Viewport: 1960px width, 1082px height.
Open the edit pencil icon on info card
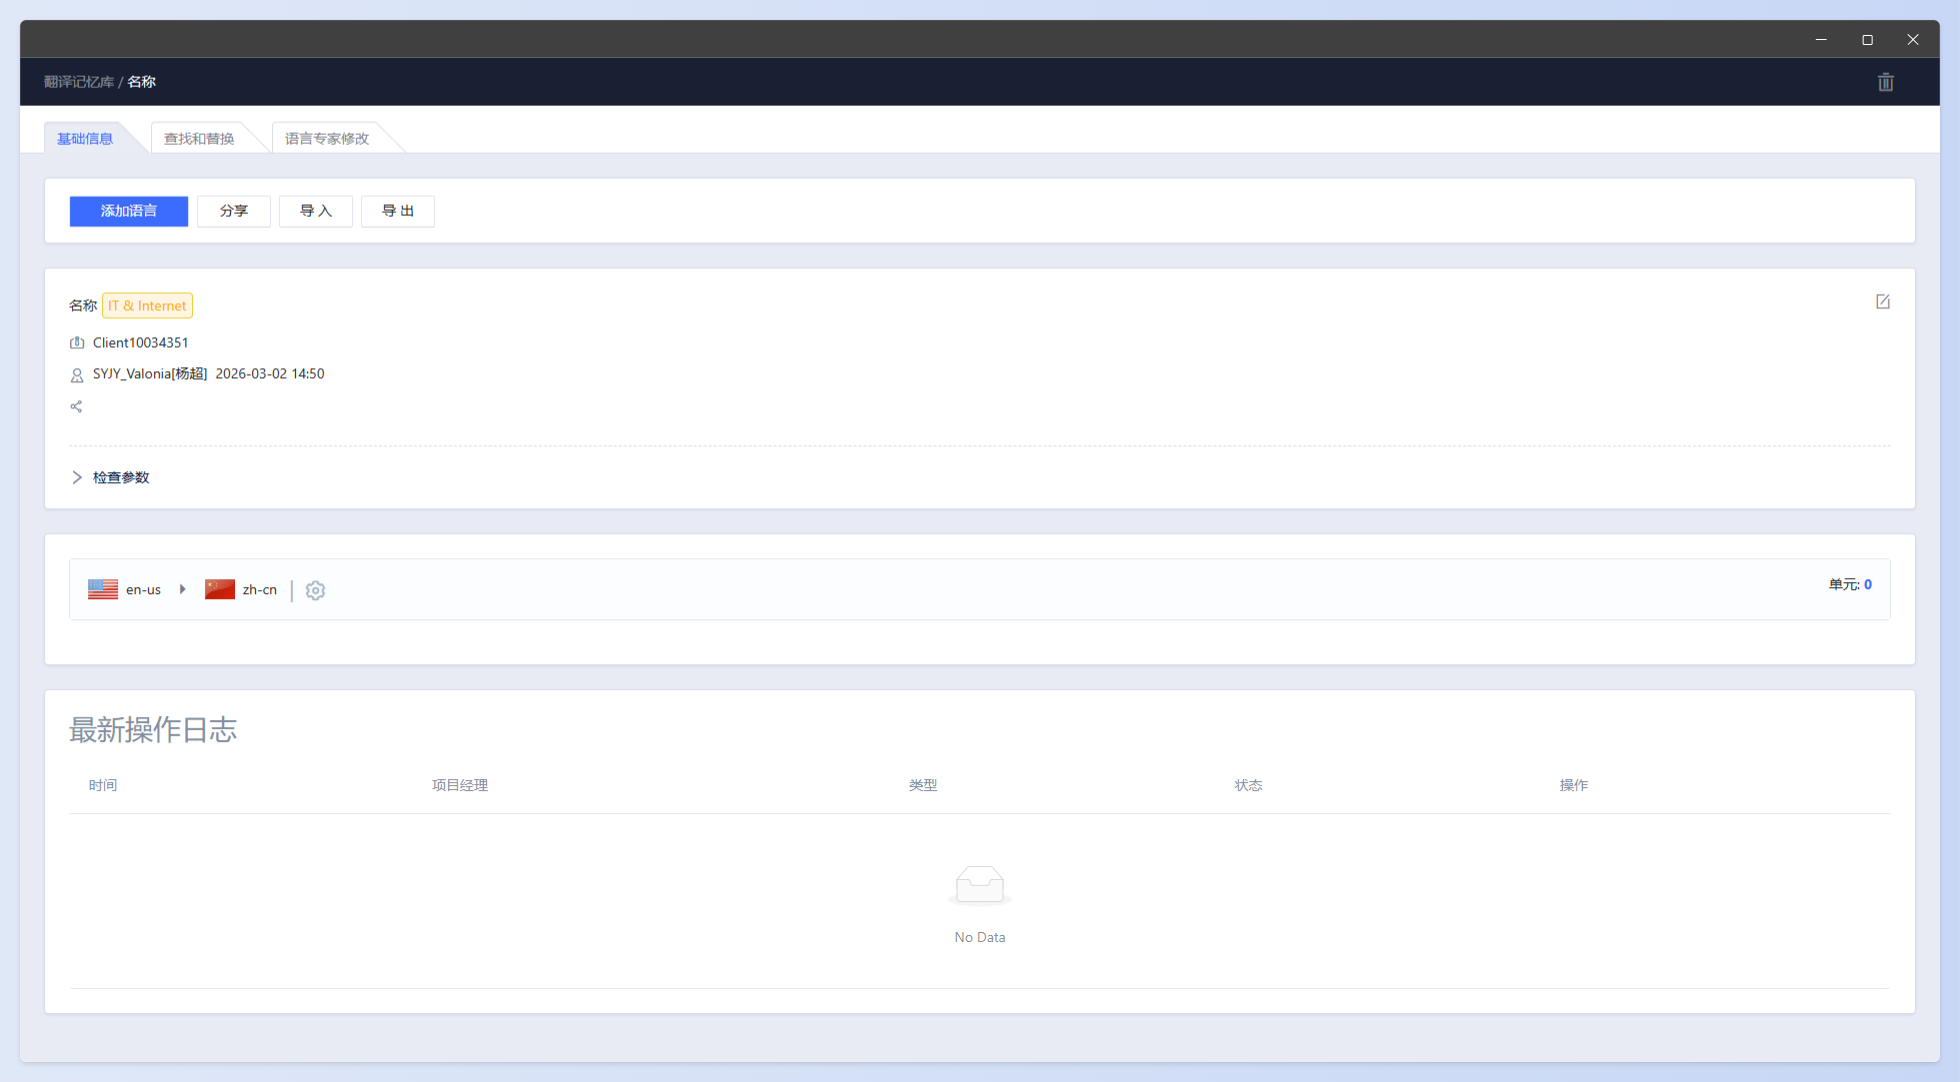coord(1882,301)
